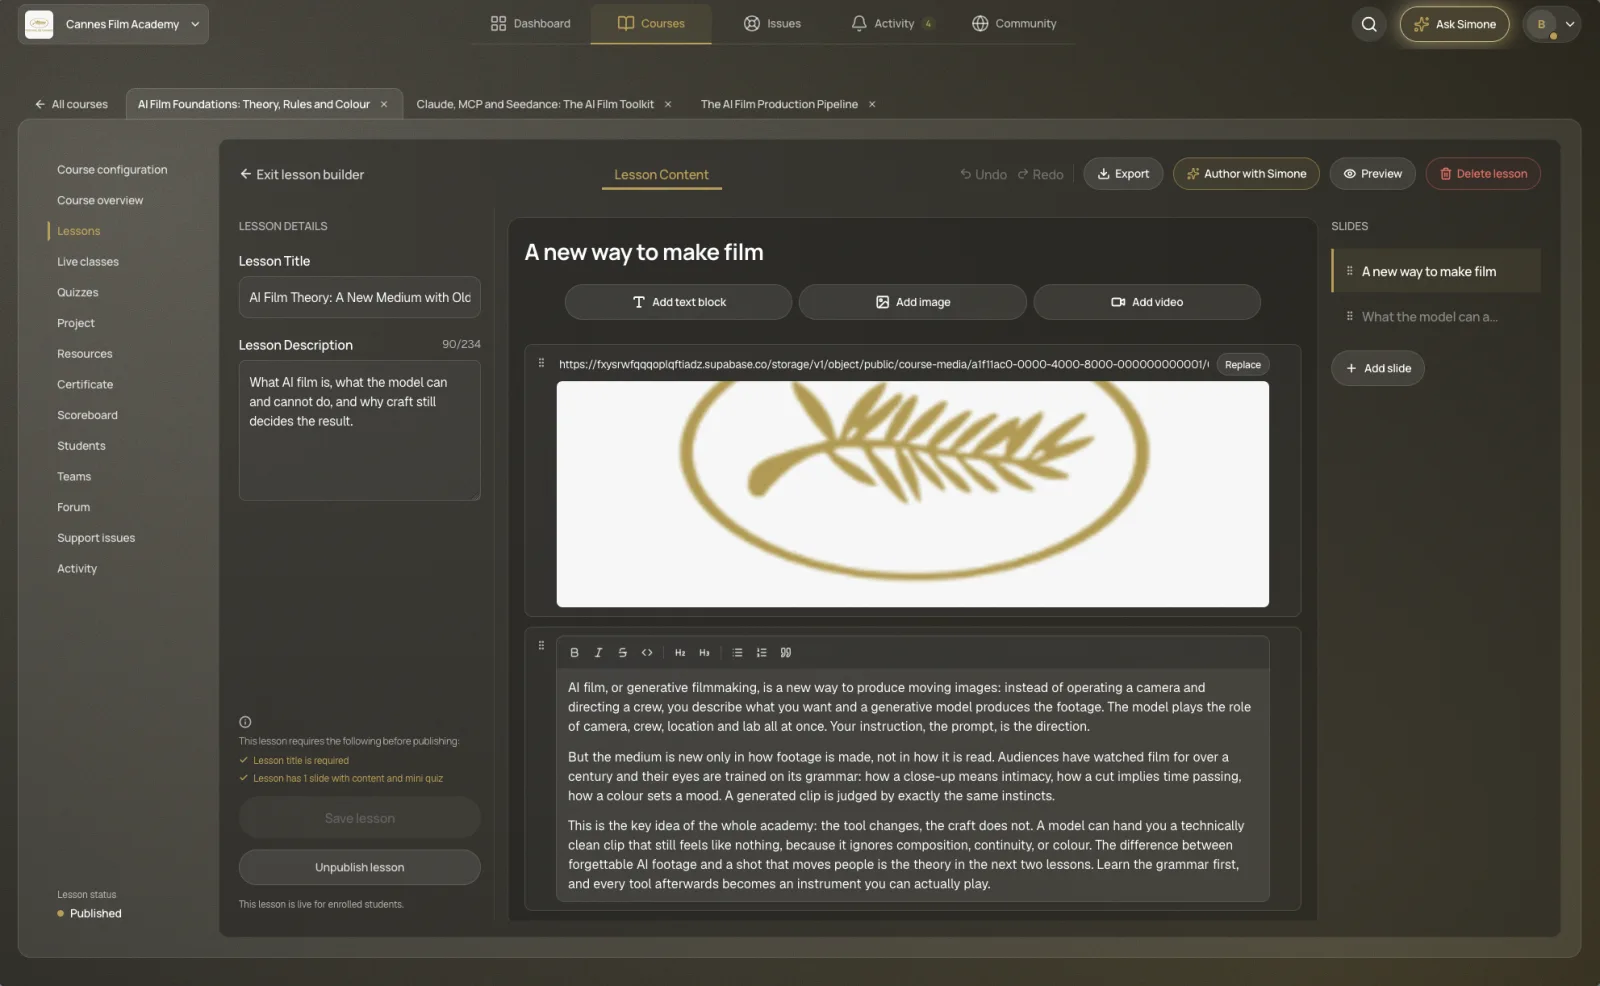Preview the lesson
This screenshot has height=986, width=1600.
tap(1372, 174)
